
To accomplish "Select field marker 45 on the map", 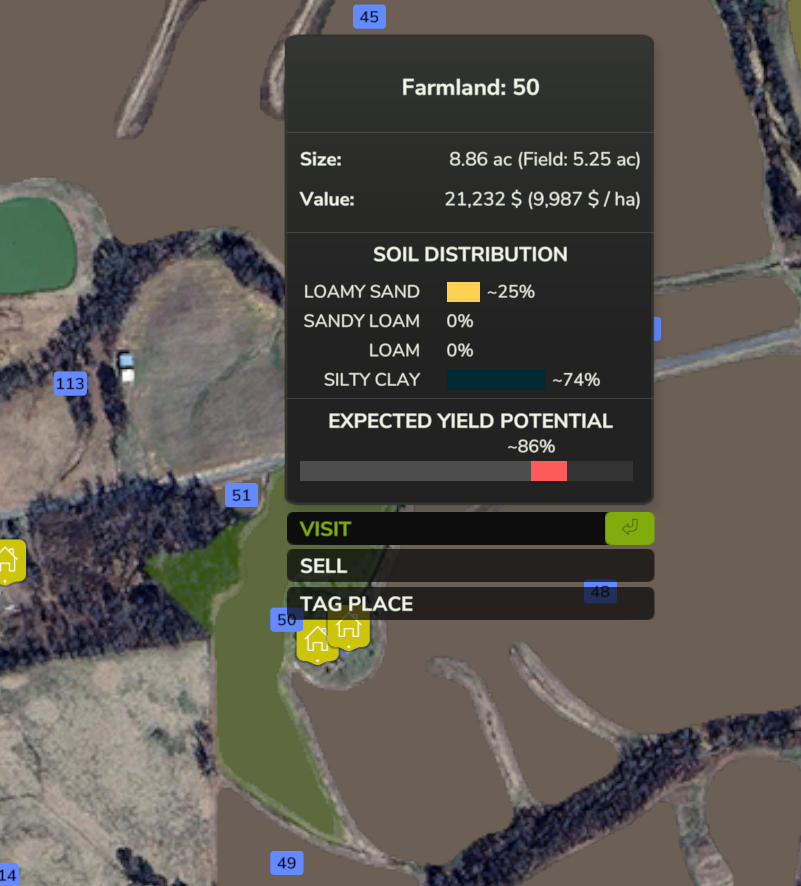I will tap(369, 17).
